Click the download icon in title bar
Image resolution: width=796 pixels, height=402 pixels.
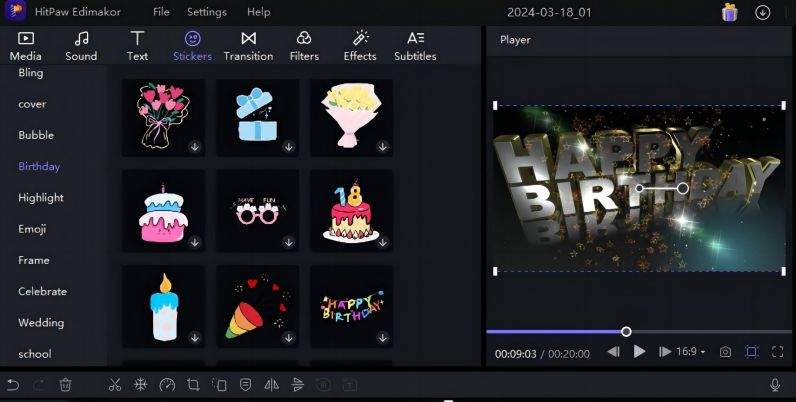[x=762, y=12]
